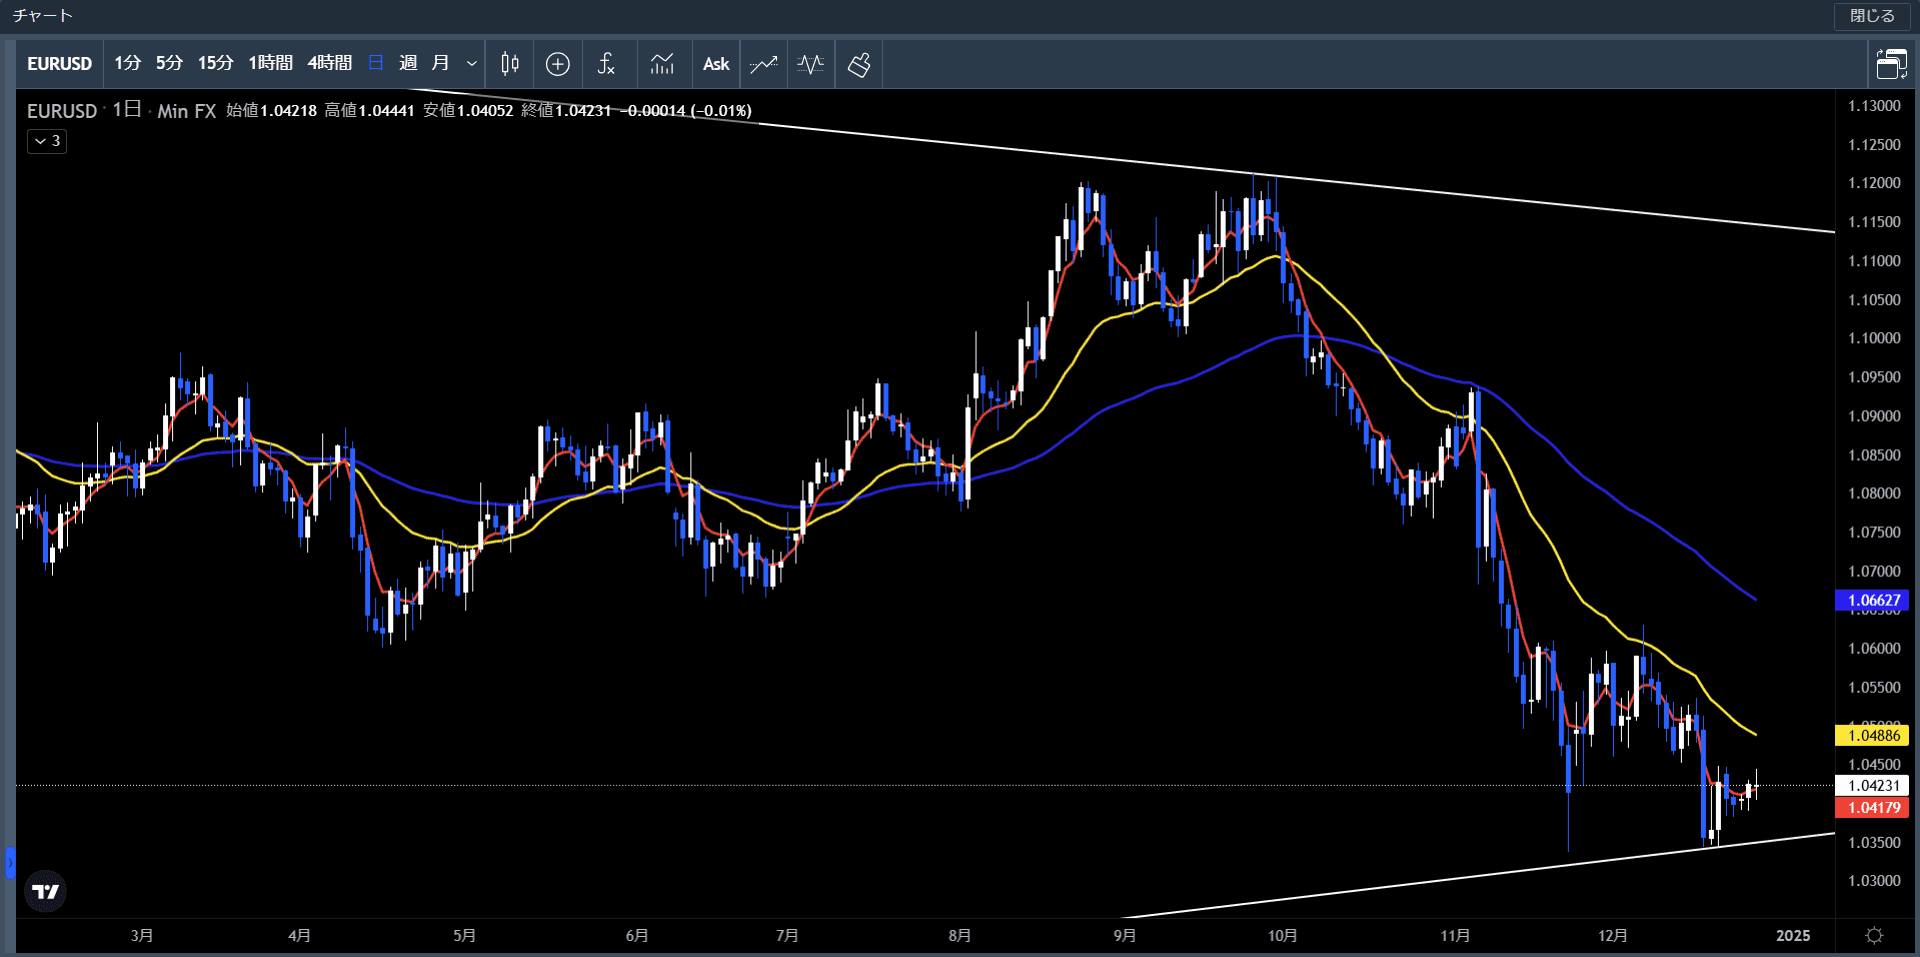Click the 10月 time axis label

pyautogui.click(x=1282, y=935)
